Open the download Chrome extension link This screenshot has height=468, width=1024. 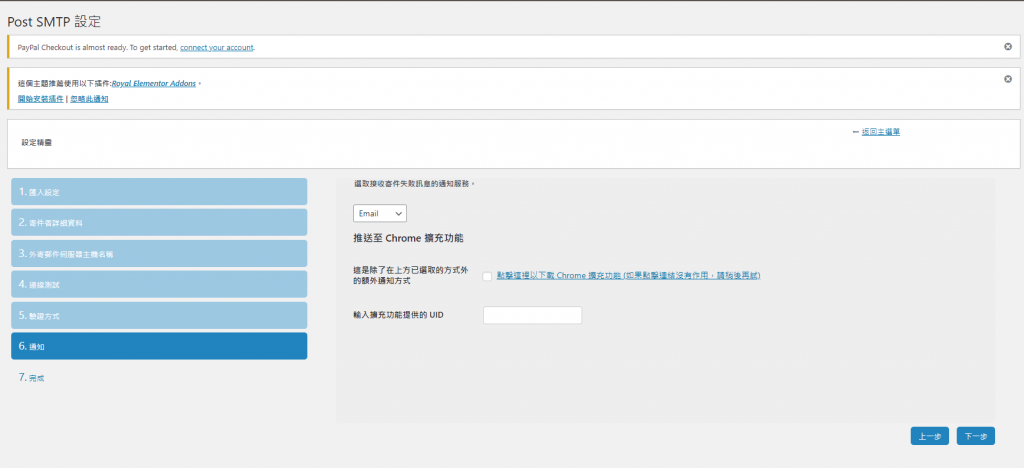point(628,276)
